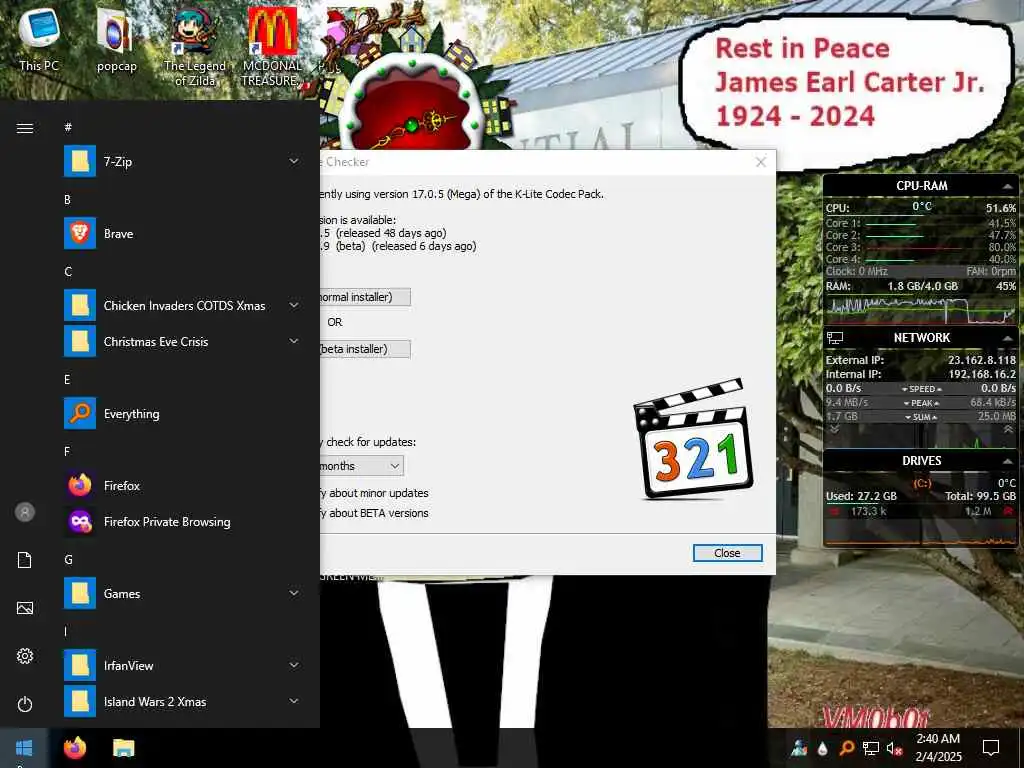Launch Brave from the Start menu
Image resolution: width=1024 pixels, height=768 pixels.
(182, 233)
